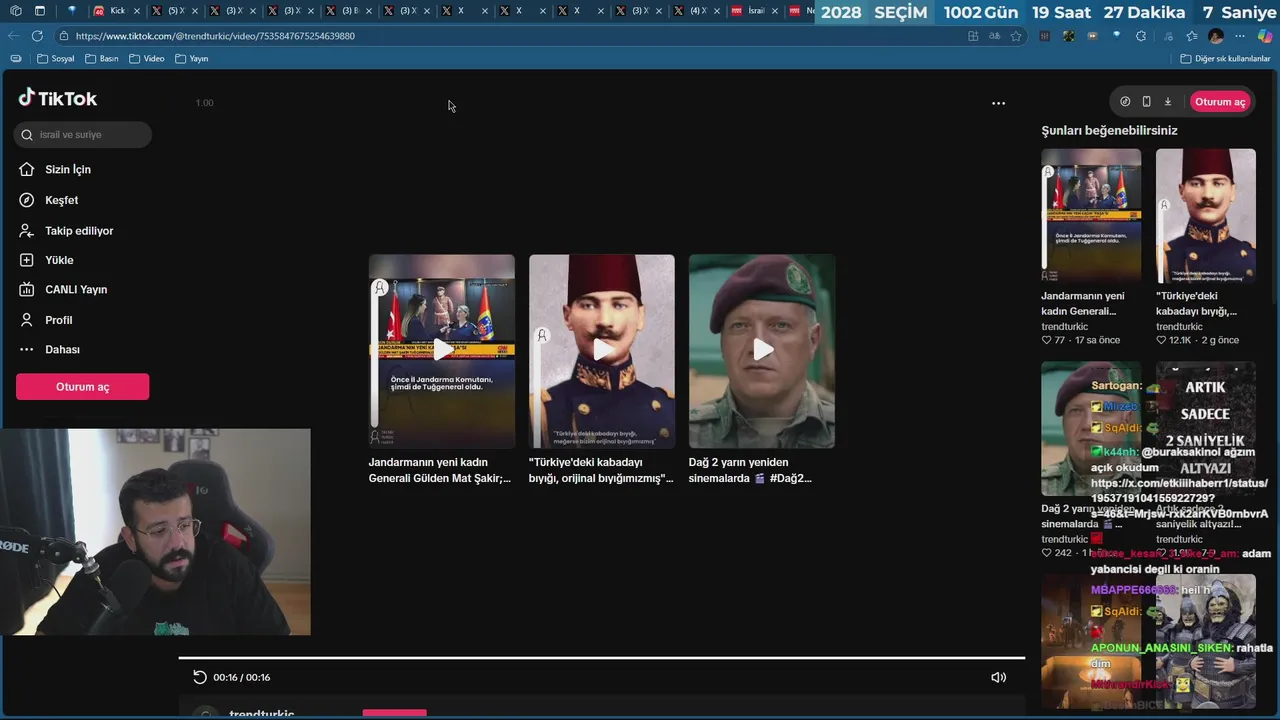The width and height of the screenshot is (1280, 720).
Task: Click the translate page icon in address bar
Action: click(x=994, y=36)
